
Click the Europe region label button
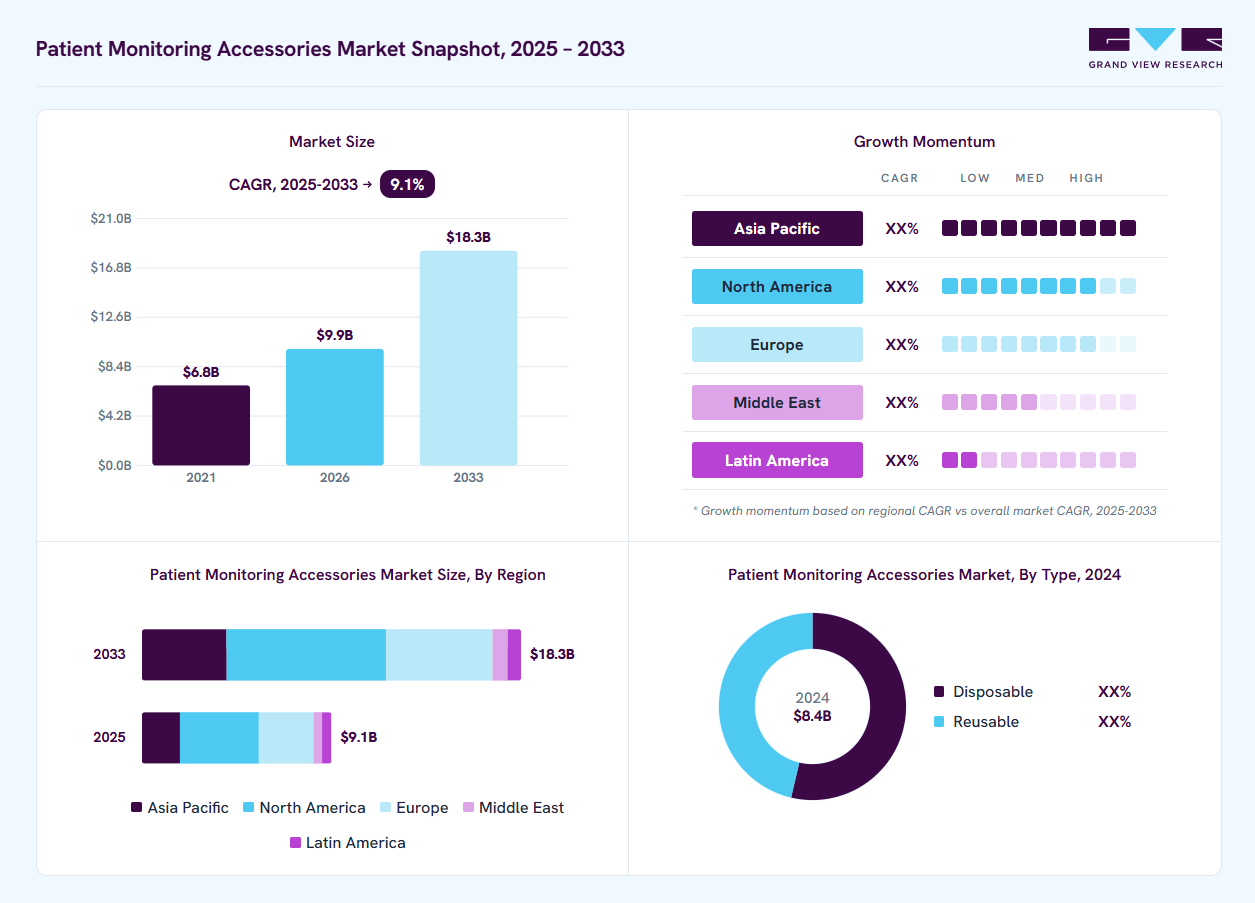click(777, 344)
